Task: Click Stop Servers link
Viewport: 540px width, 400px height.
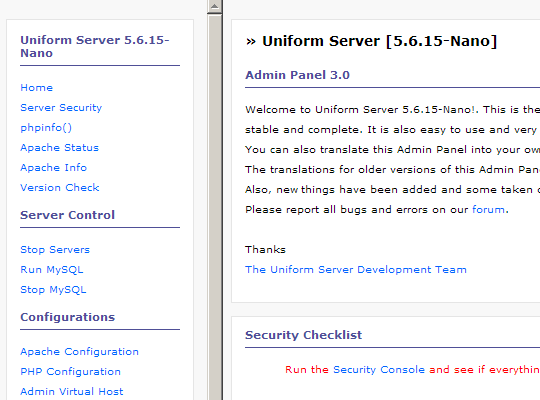Action: click(x=55, y=249)
